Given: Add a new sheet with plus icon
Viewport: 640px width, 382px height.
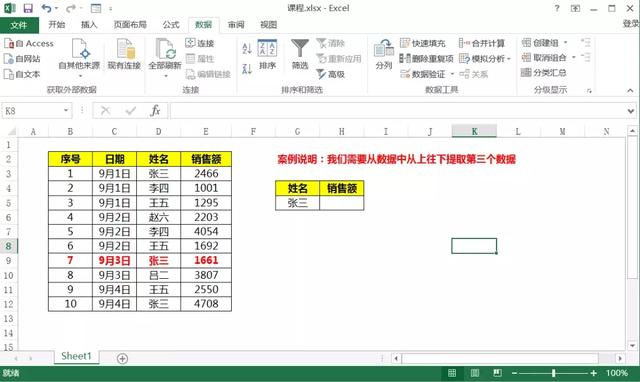Looking at the screenshot, I should pos(122,359).
